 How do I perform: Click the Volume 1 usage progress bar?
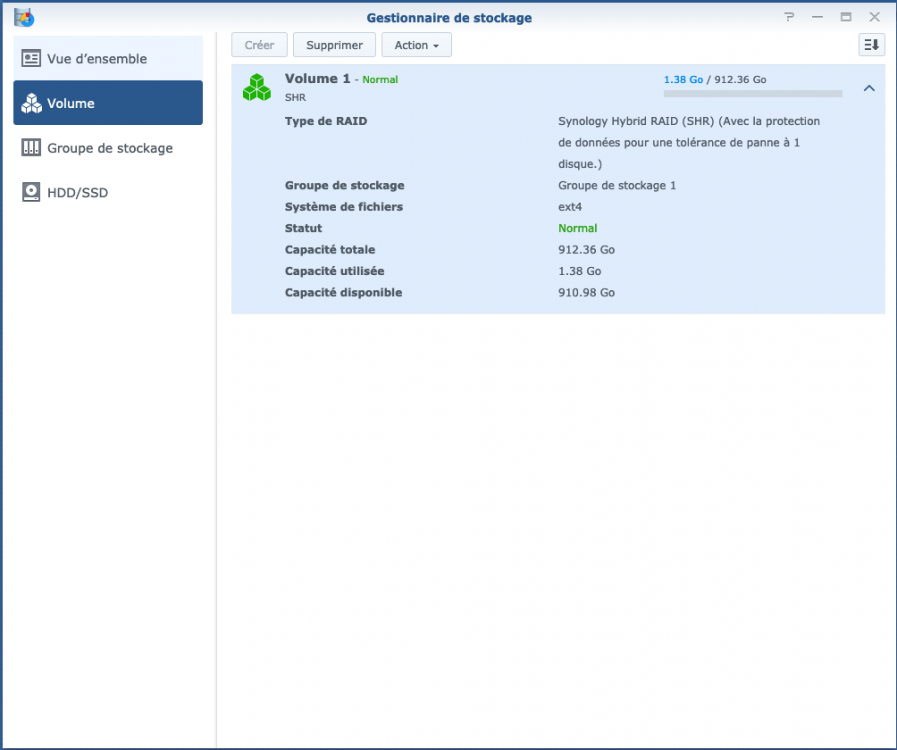pos(752,94)
